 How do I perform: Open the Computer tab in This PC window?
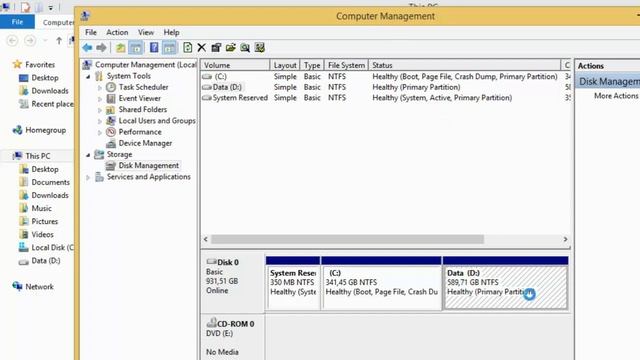58,22
